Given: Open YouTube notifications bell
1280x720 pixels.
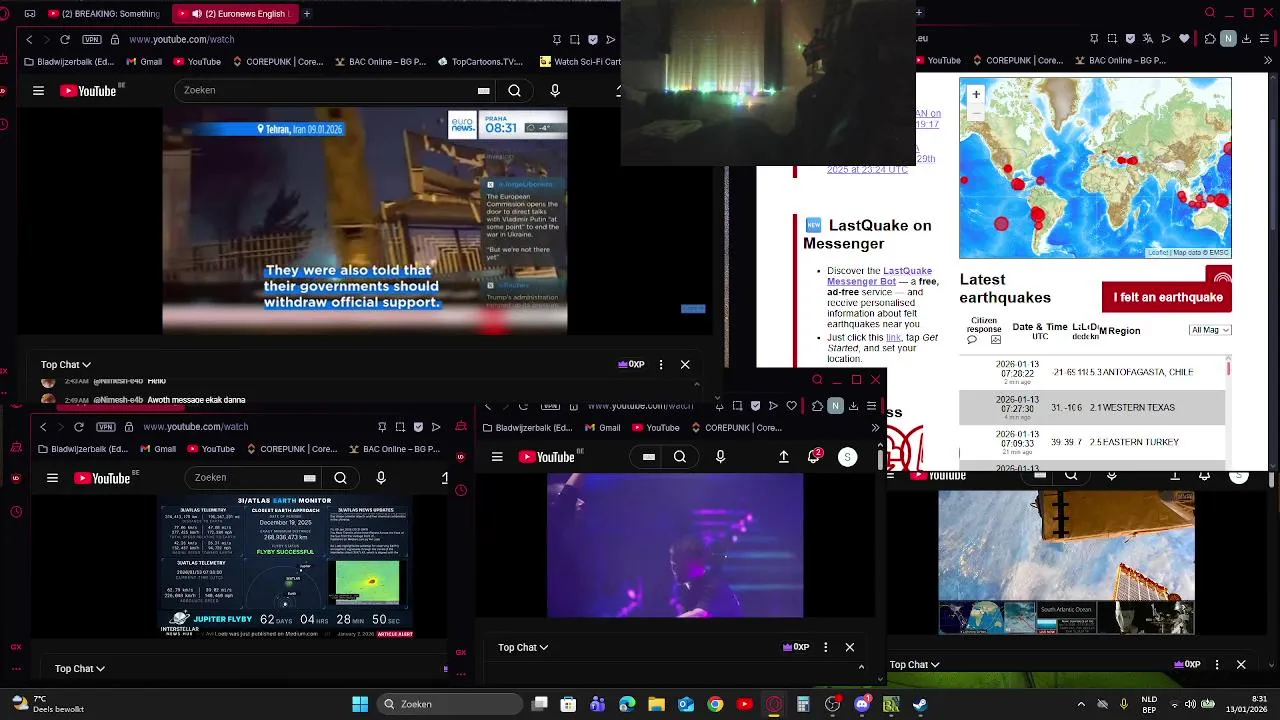Looking at the screenshot, I should click(815, 457).
